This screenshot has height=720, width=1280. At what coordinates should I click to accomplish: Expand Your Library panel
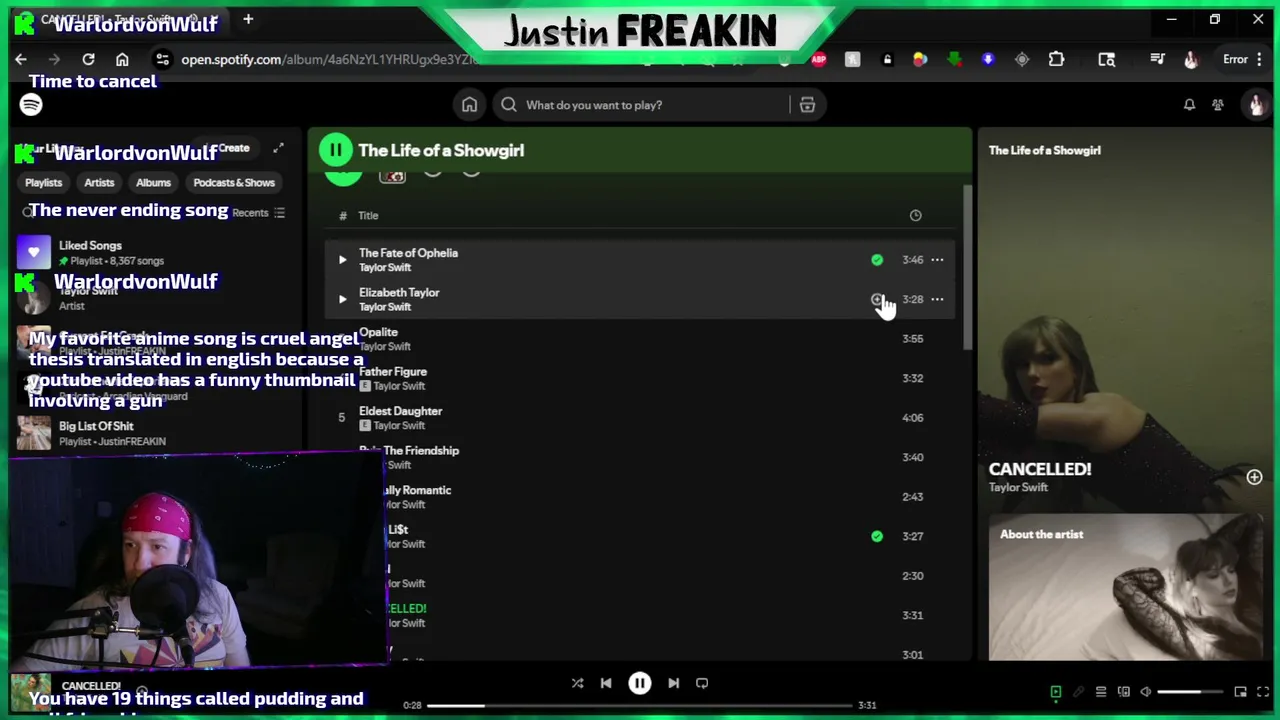pyautogui.click(x=278, y=148)
